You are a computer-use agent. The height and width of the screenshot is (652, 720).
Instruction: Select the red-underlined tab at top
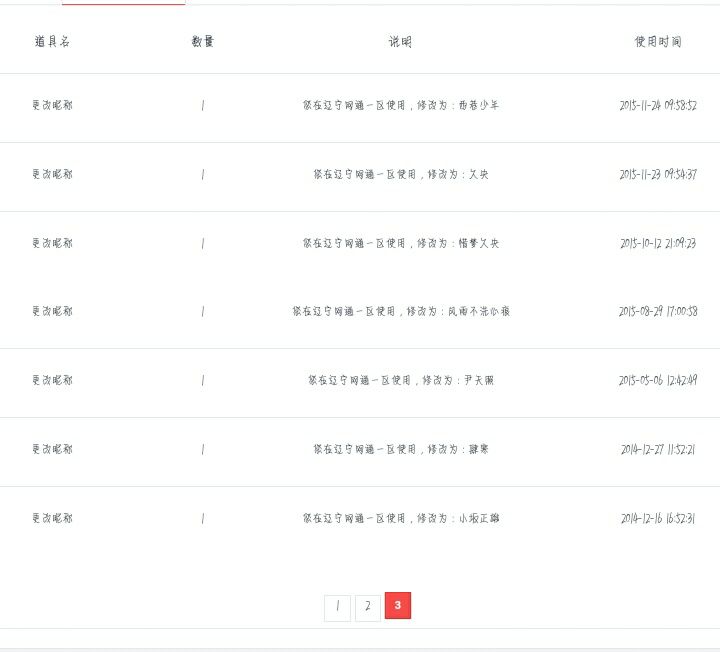[x=124, y=2]
